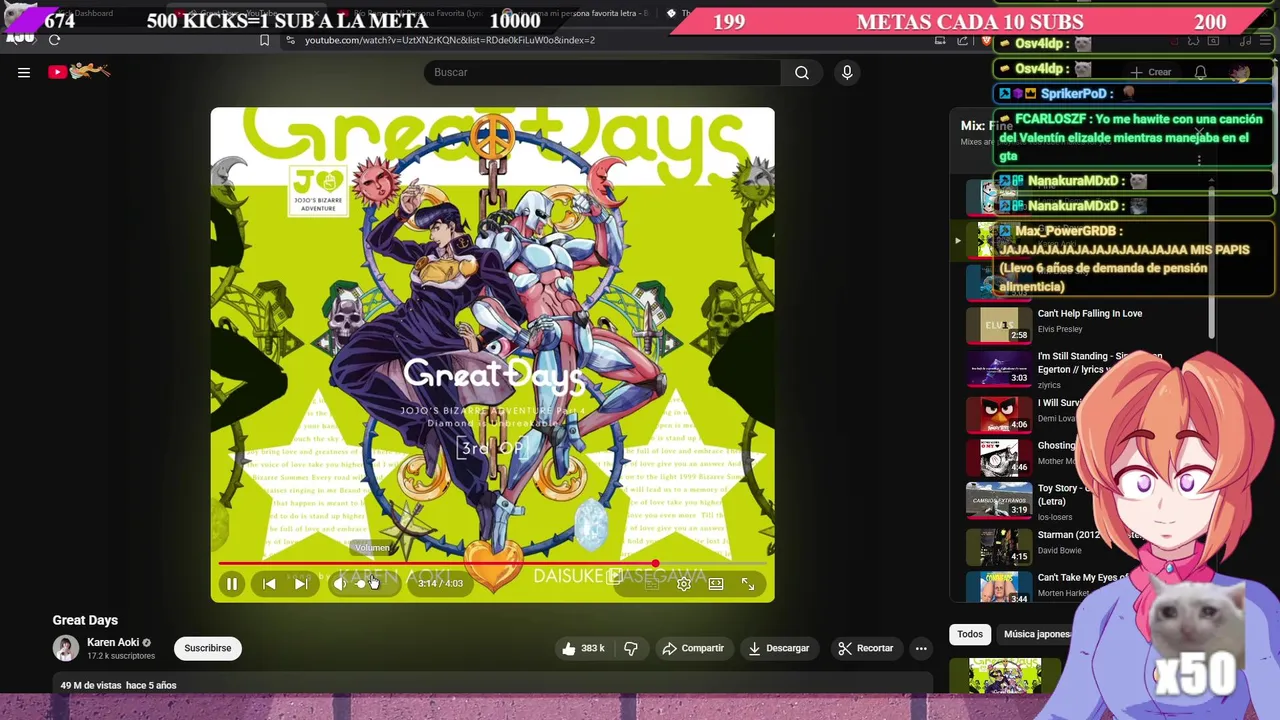Open the Toy Story 3:19 thumbnail
The height and width of the screenshot is (720, 1280).
(998, 499)
